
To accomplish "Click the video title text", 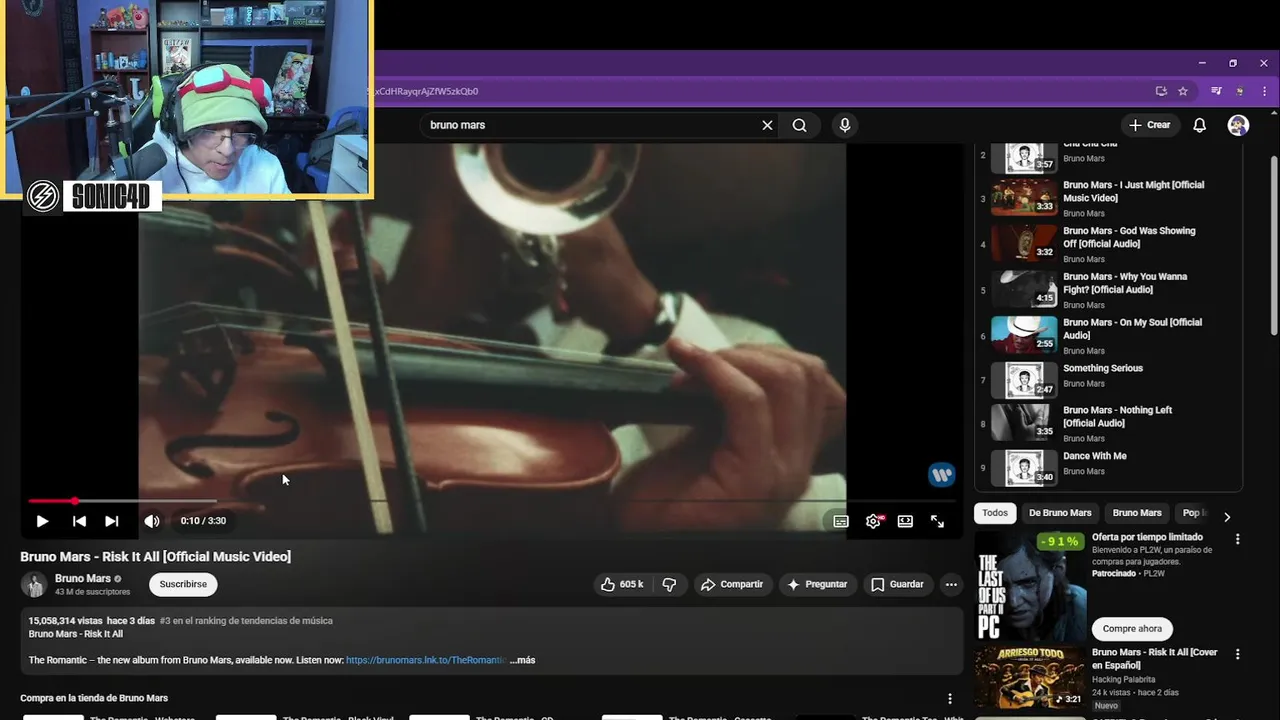I will click(156, 557).
